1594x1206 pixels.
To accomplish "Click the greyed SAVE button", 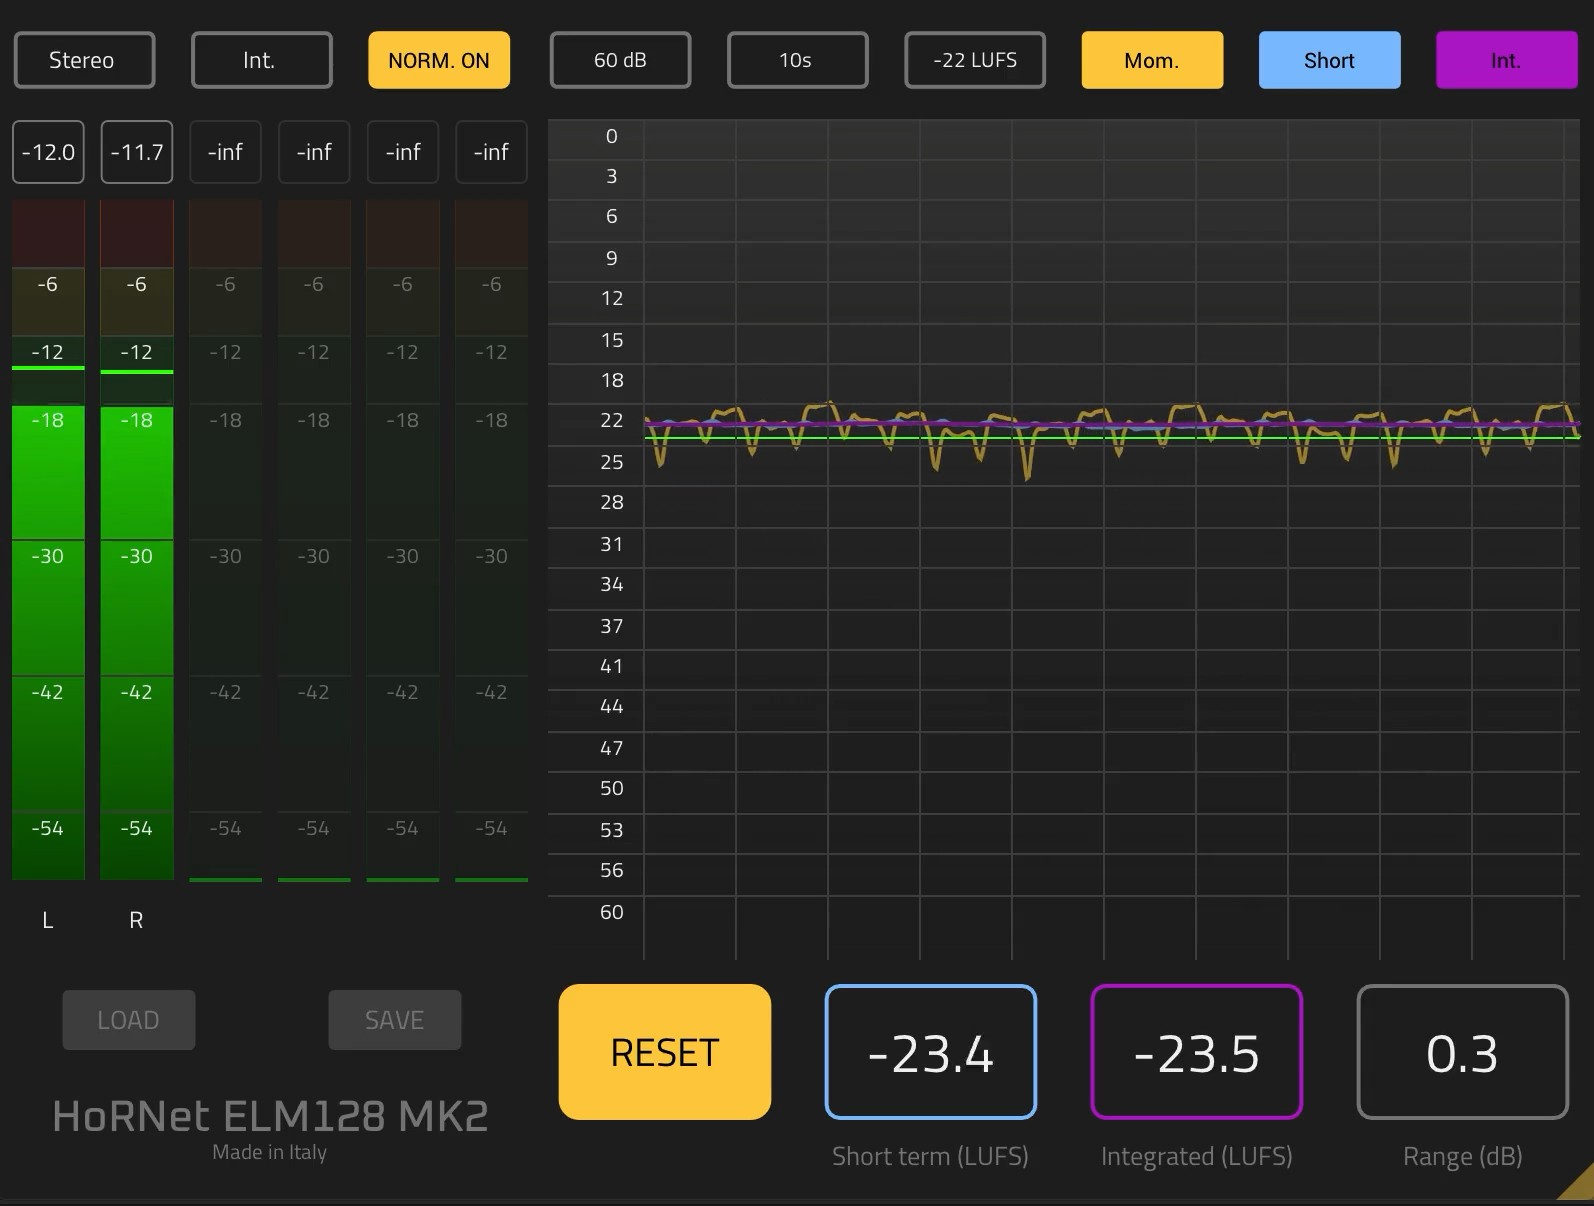I will point(394,1020).
